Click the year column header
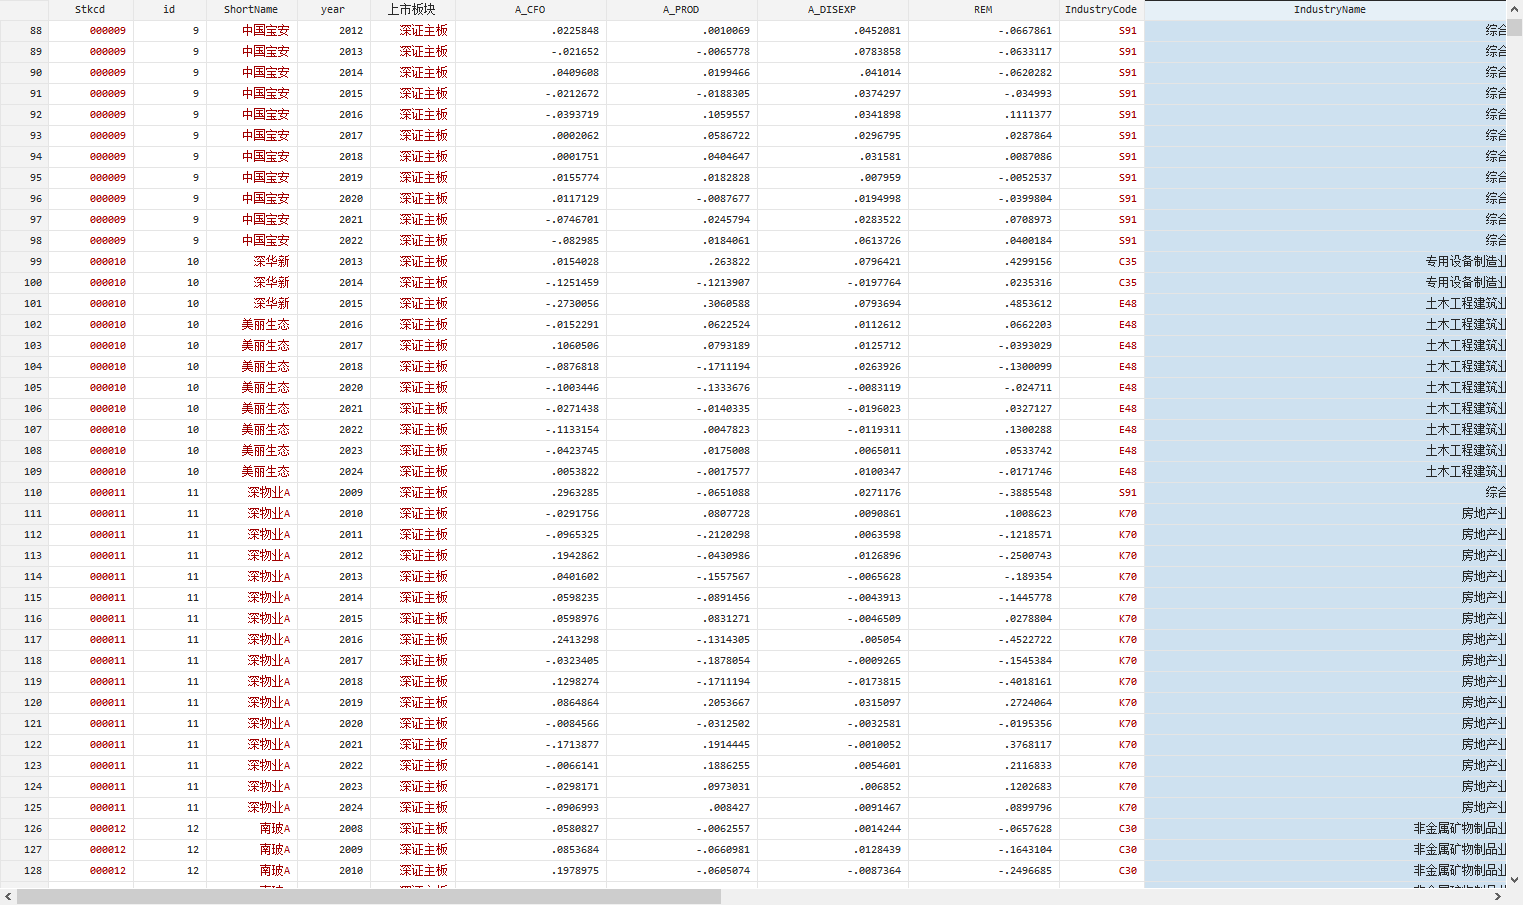This screenshot has height=905, width=1523. coord(333,10)
